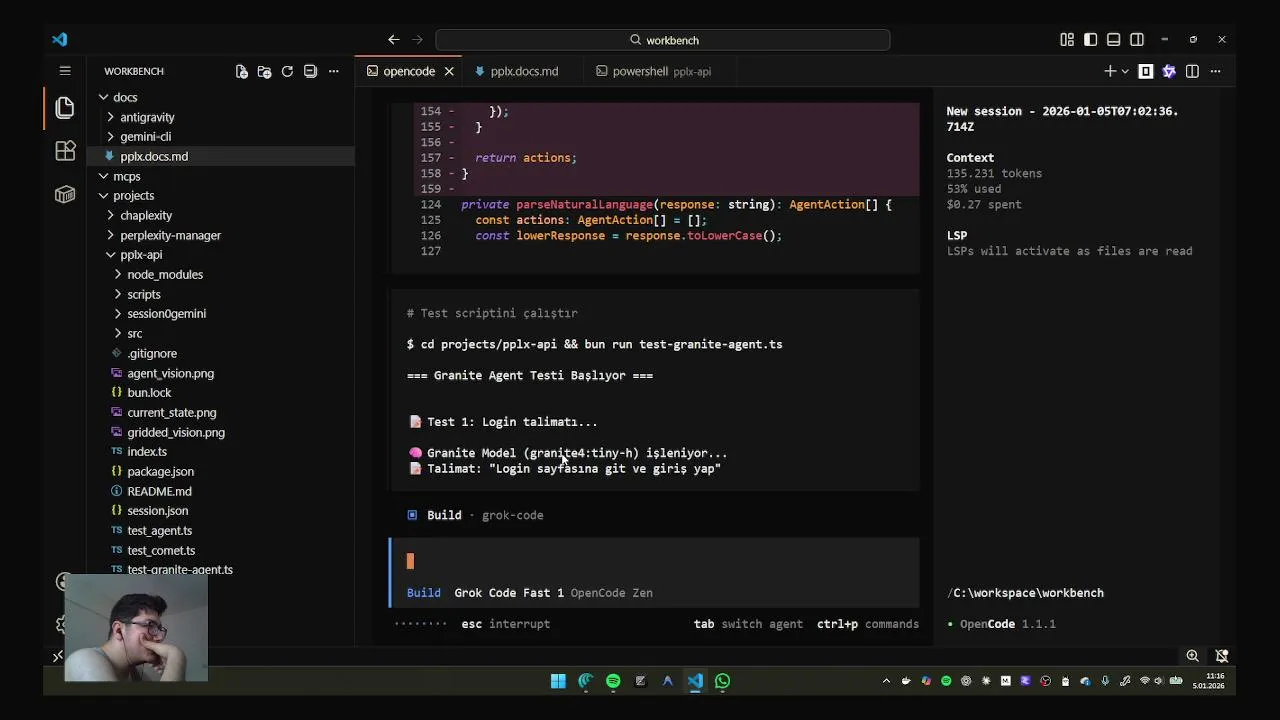Go forward in navigation history
The image size is (1280, 720).
click(417, 40)
